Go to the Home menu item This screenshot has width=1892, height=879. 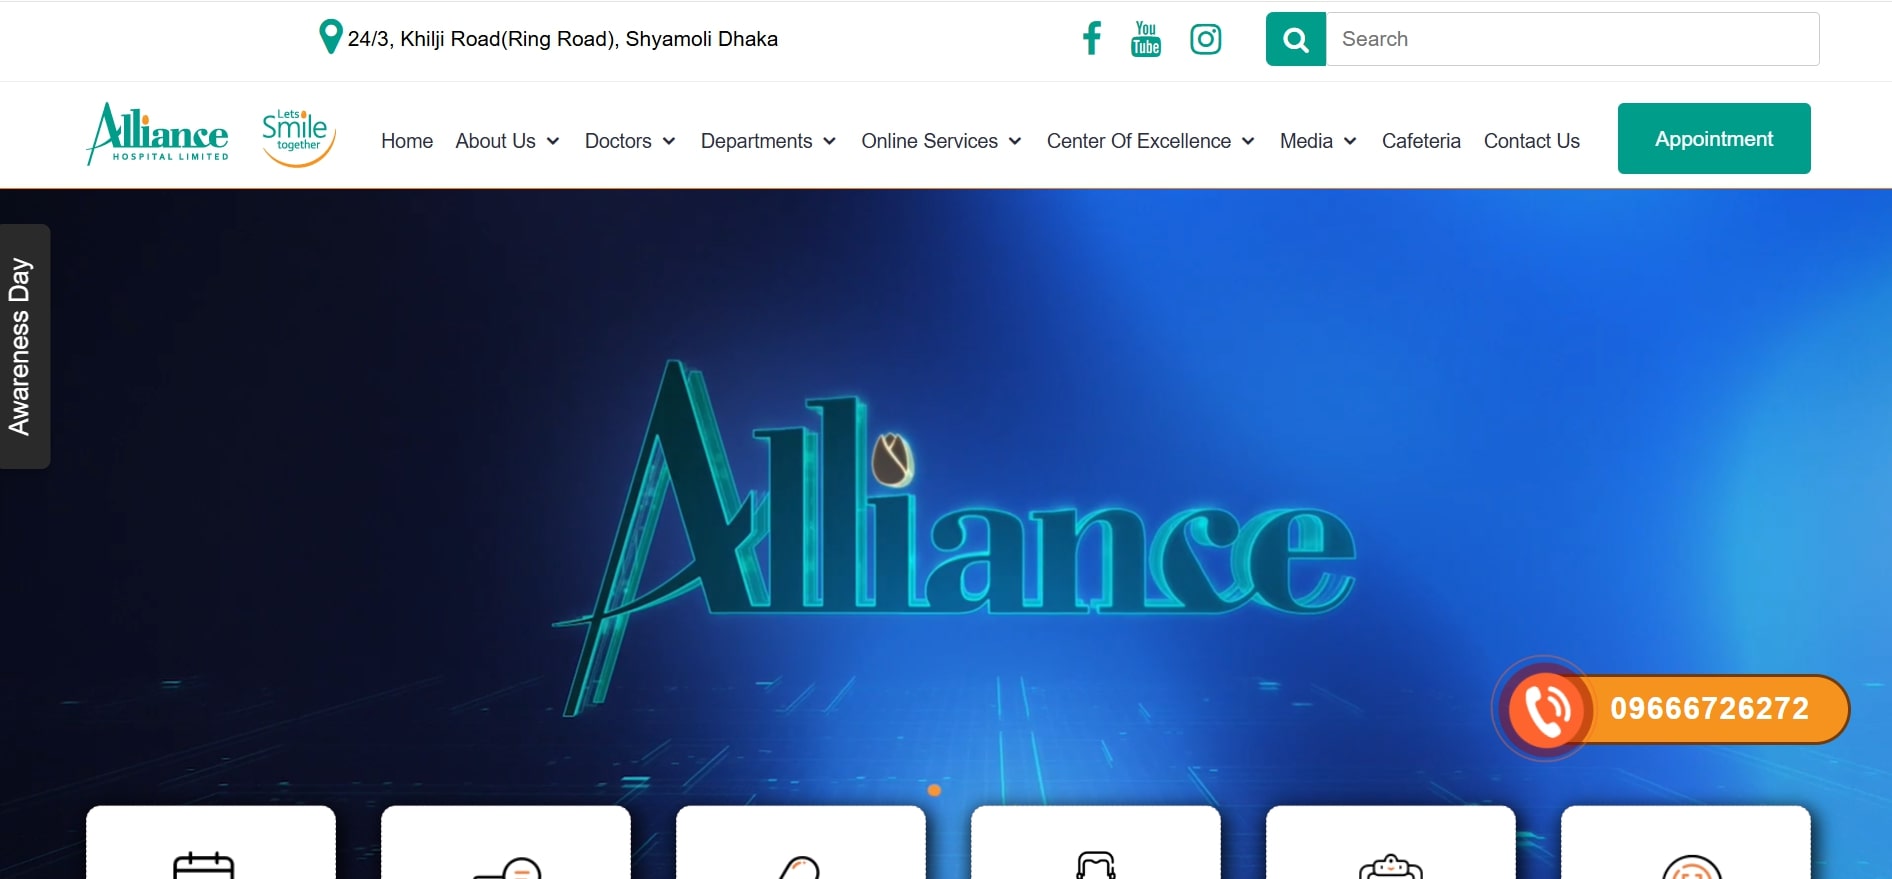[407, 141]
